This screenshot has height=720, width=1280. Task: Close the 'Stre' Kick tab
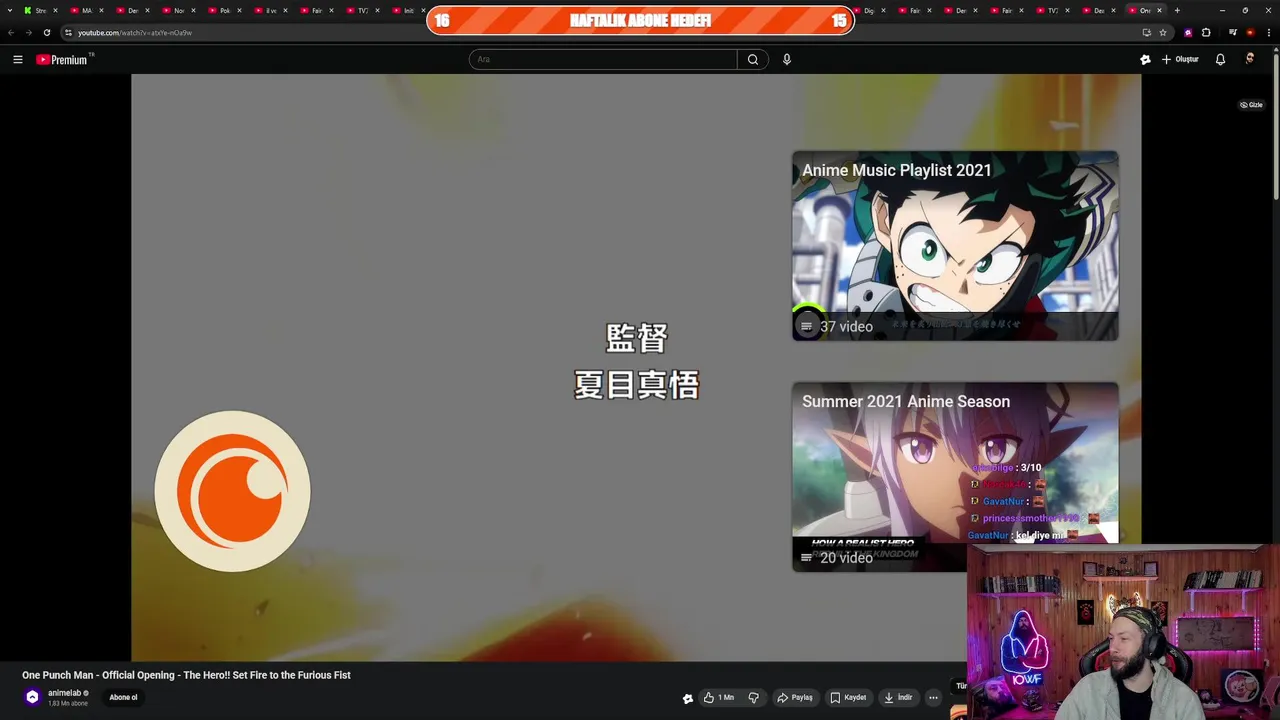pos(55,10)
